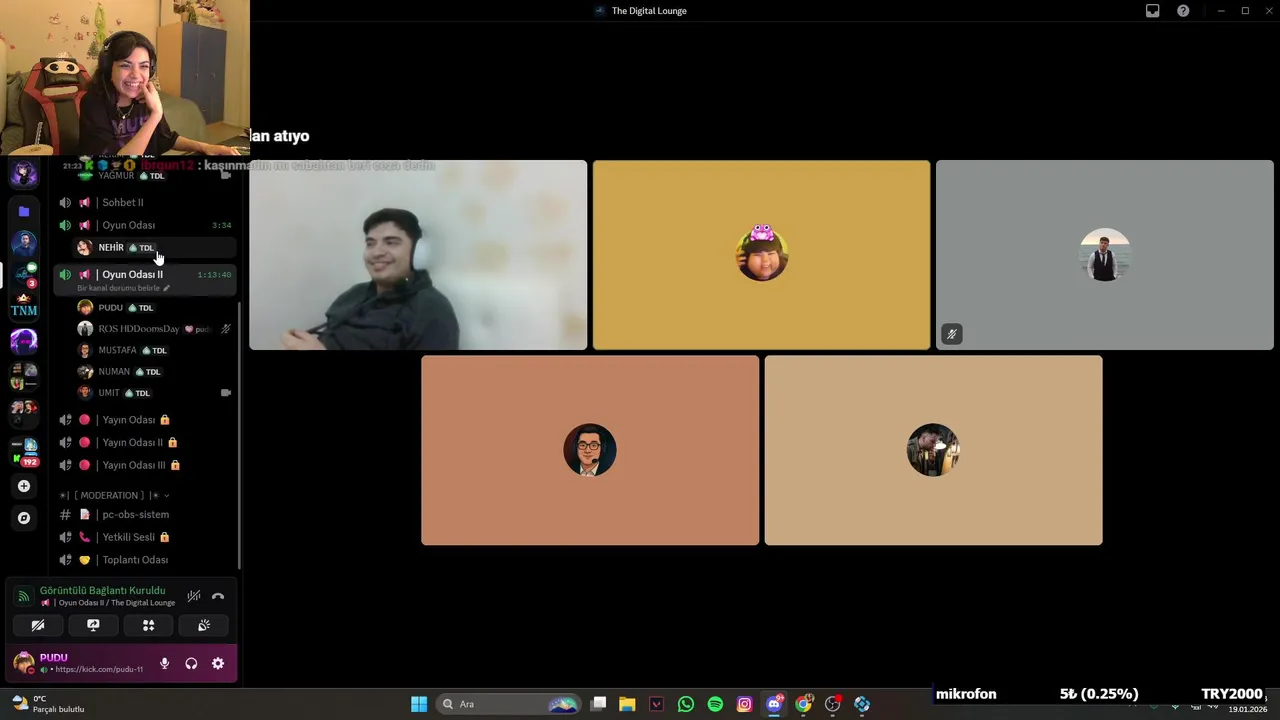Open the Yayın Odası locked channel
Viewport: 1280px width, 720px height.
pos(147,420)
